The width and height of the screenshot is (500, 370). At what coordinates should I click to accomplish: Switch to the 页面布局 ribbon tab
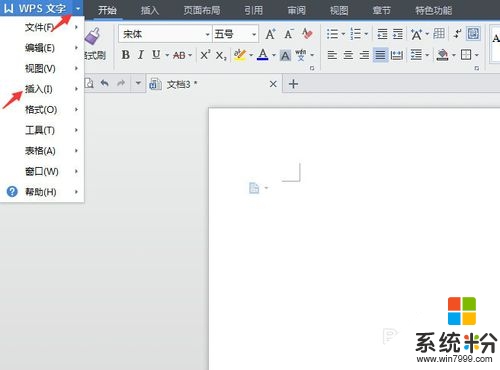pos(202,10)
